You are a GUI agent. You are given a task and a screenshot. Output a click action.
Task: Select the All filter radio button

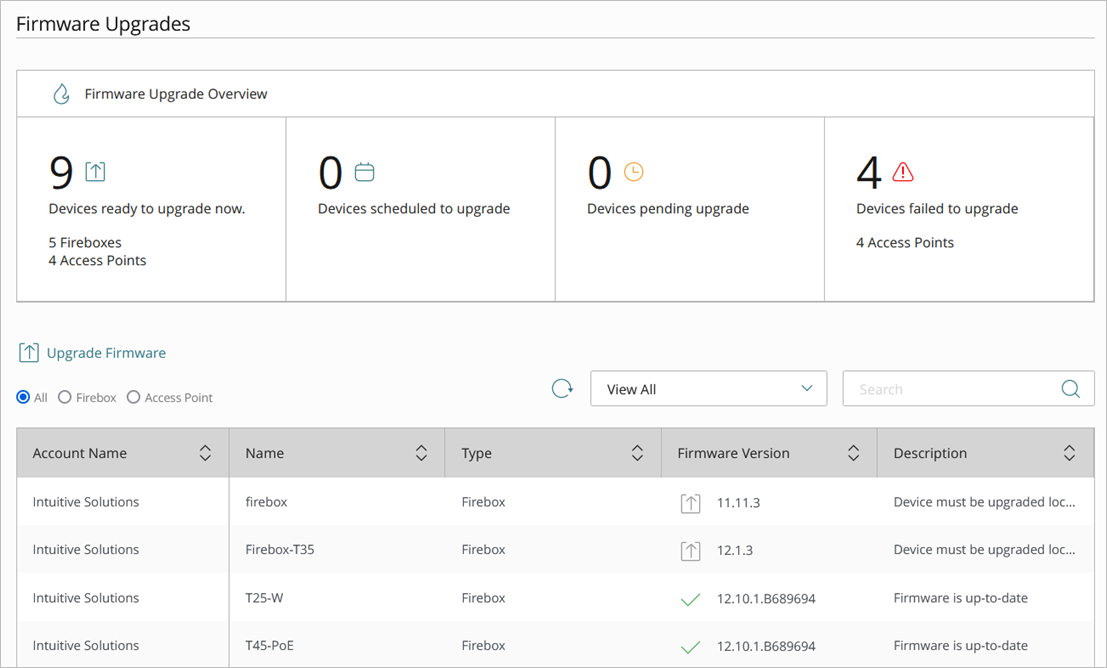point(21,397)
